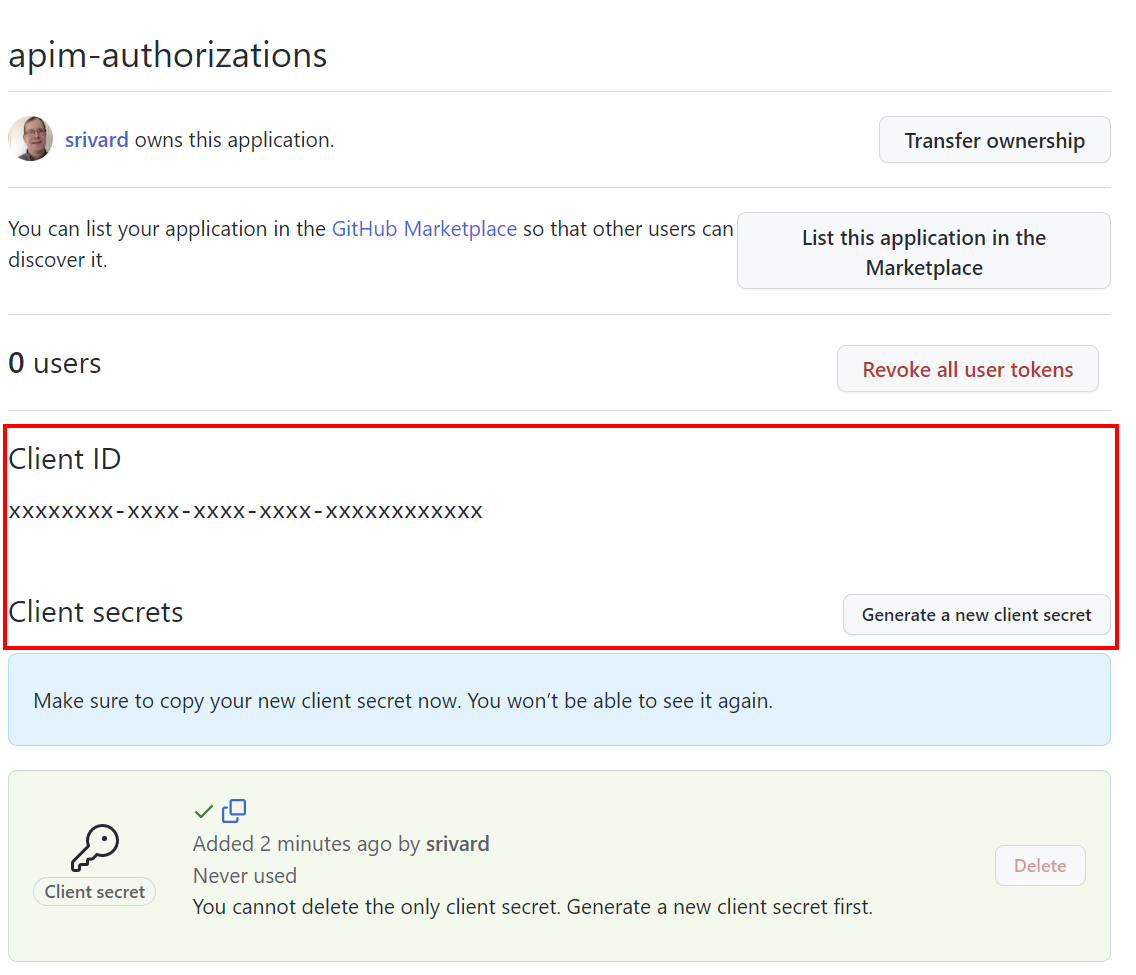Revoke all user tokens
Screen dimensions: 1136x975
click(x=966, y=369)
